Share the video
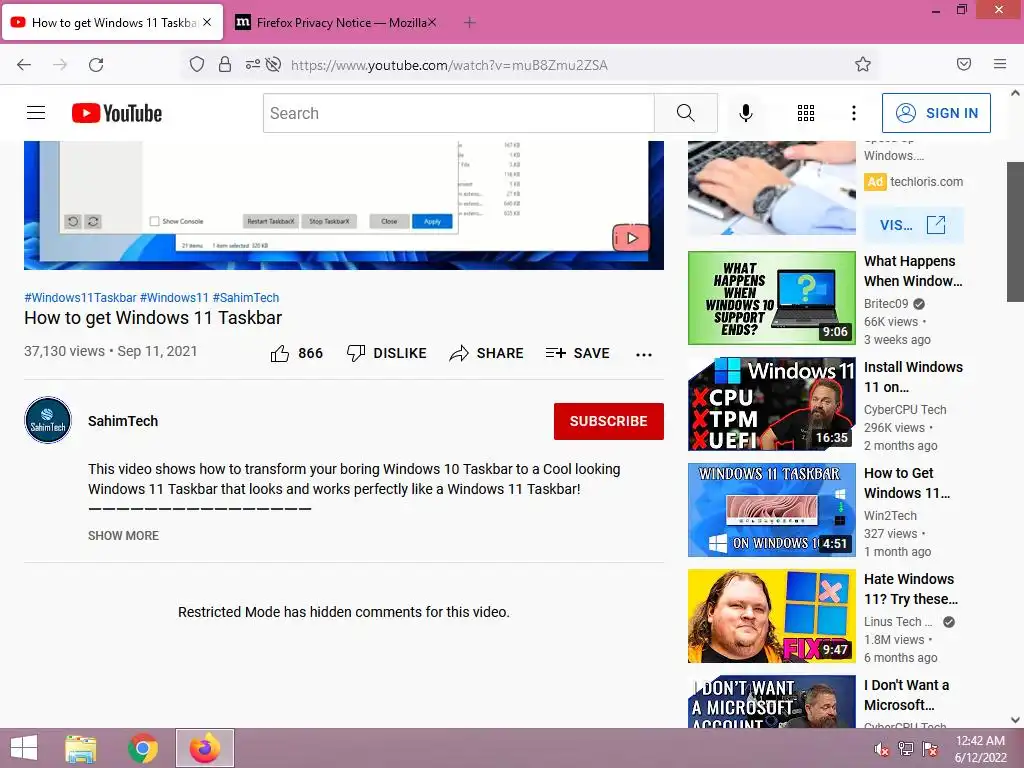 pyautogui.click(x=487, y=353)
